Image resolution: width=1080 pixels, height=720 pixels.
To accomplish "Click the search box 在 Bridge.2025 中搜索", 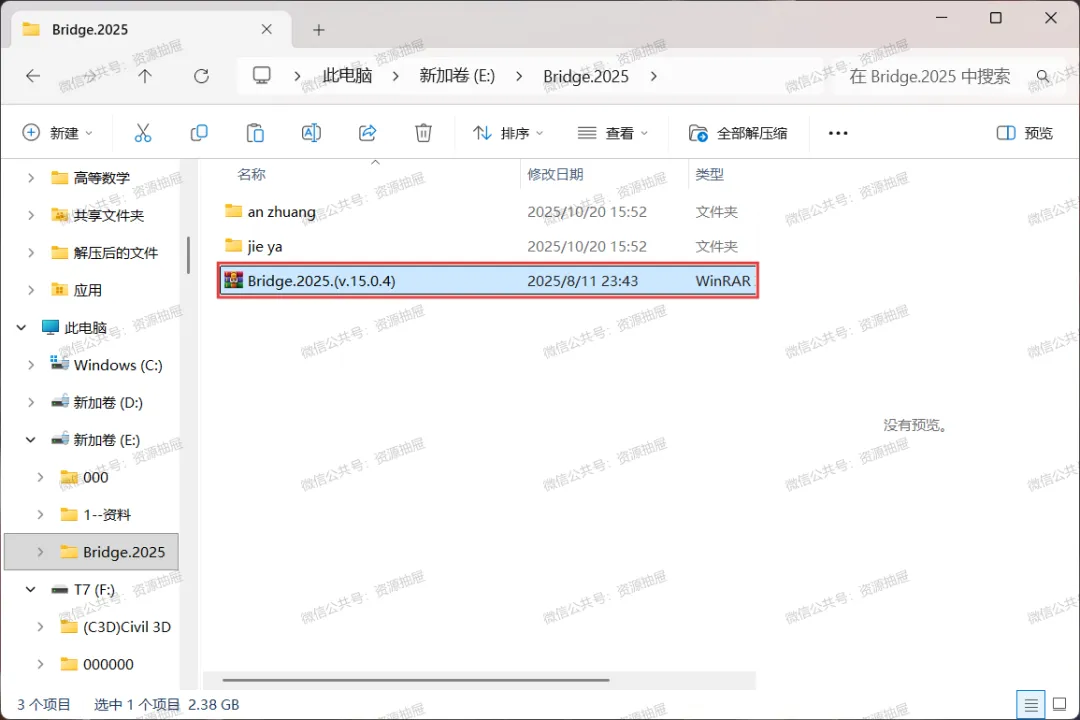I will (x=930, y=76).
